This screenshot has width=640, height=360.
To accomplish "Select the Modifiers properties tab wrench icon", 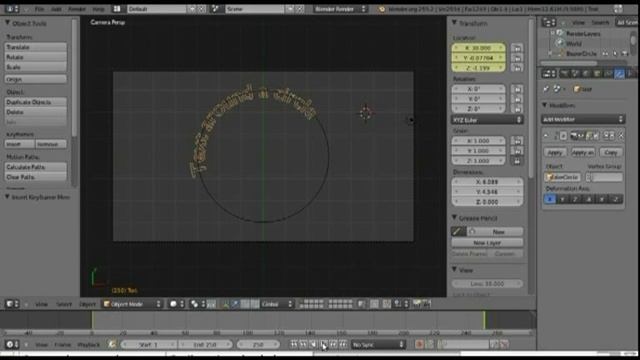I will [619, 73].
